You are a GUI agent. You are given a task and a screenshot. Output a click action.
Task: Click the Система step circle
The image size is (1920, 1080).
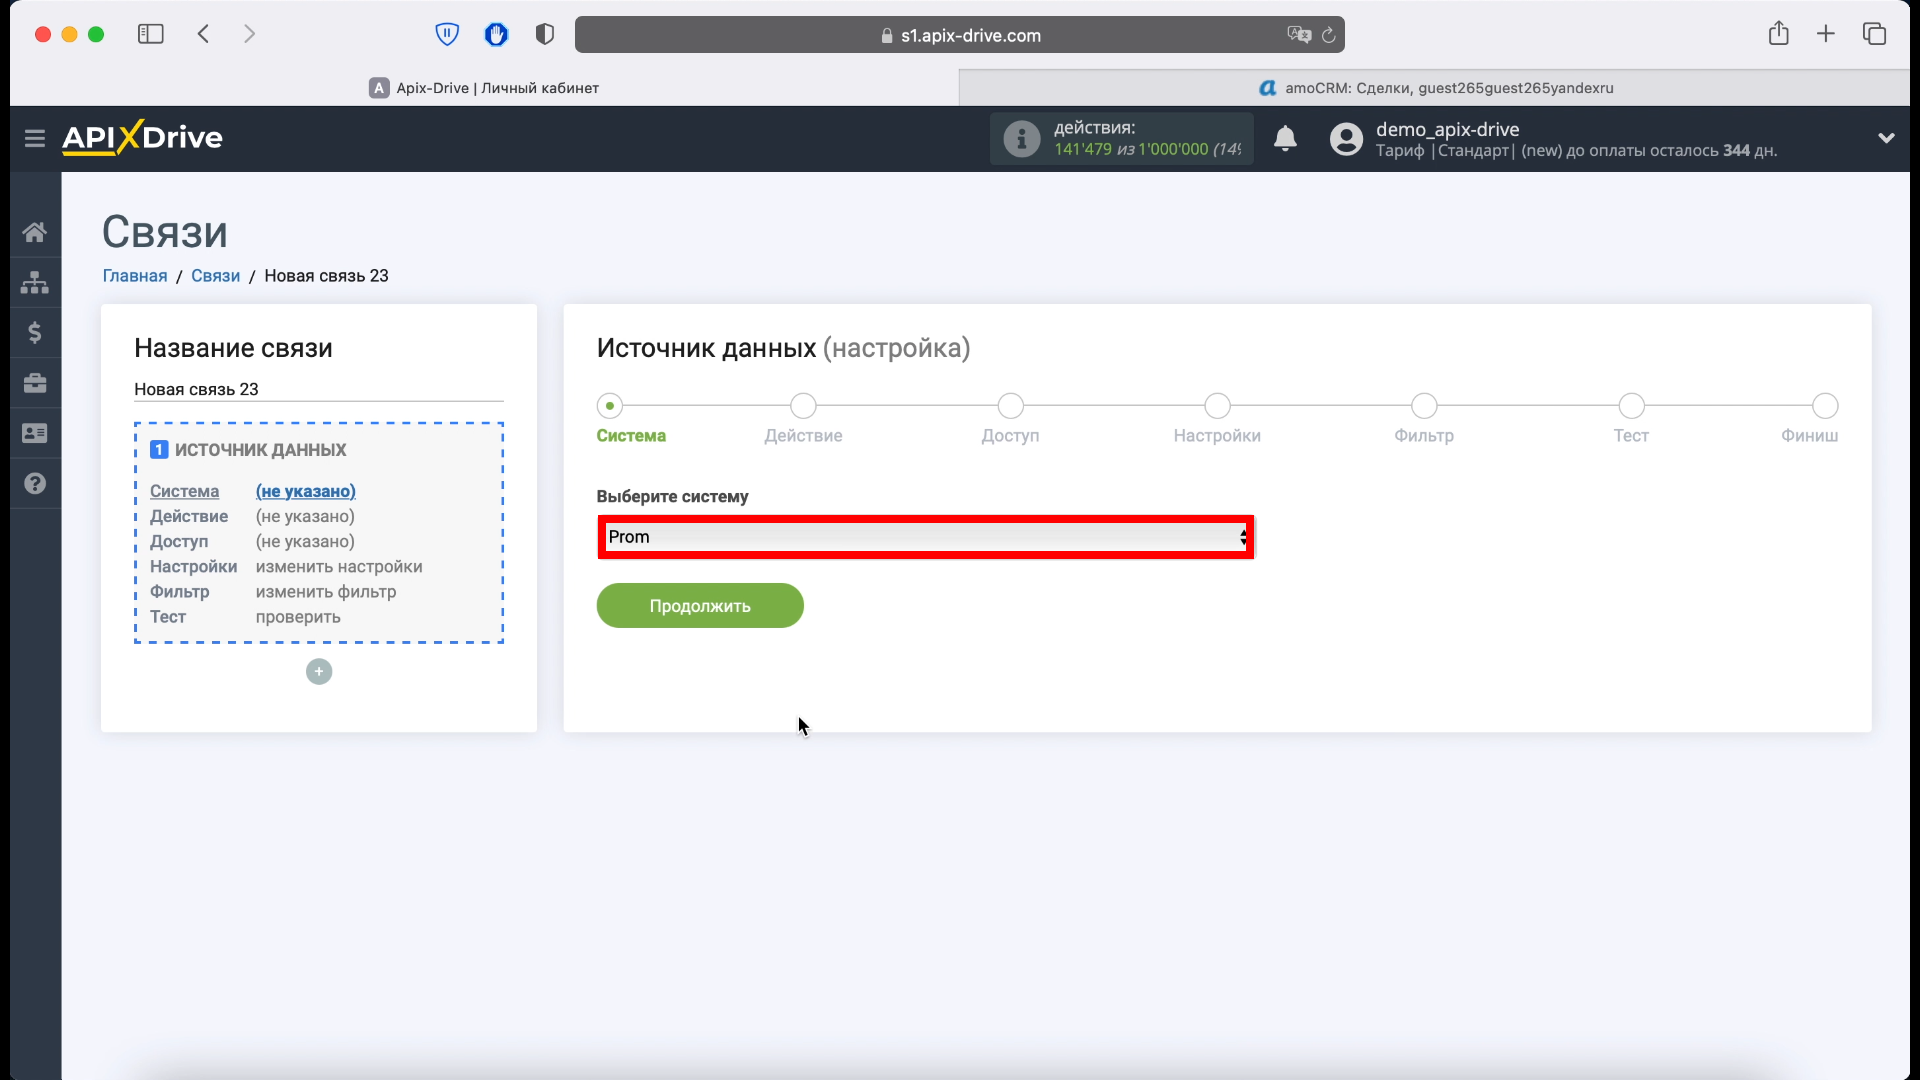click(x=610, y=406)
